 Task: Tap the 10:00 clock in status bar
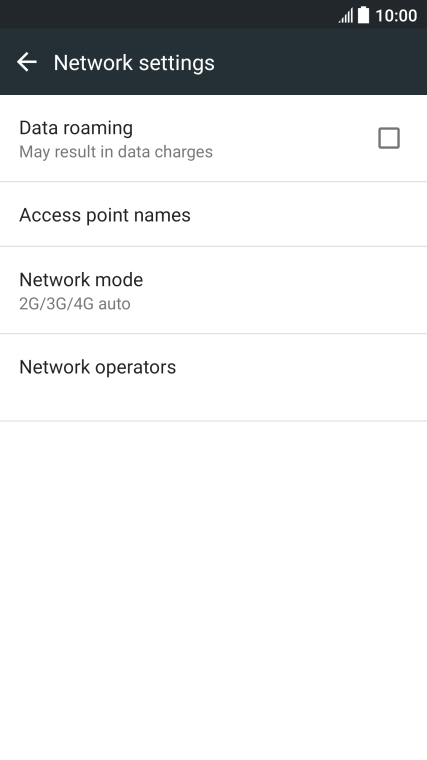point(396,16)
